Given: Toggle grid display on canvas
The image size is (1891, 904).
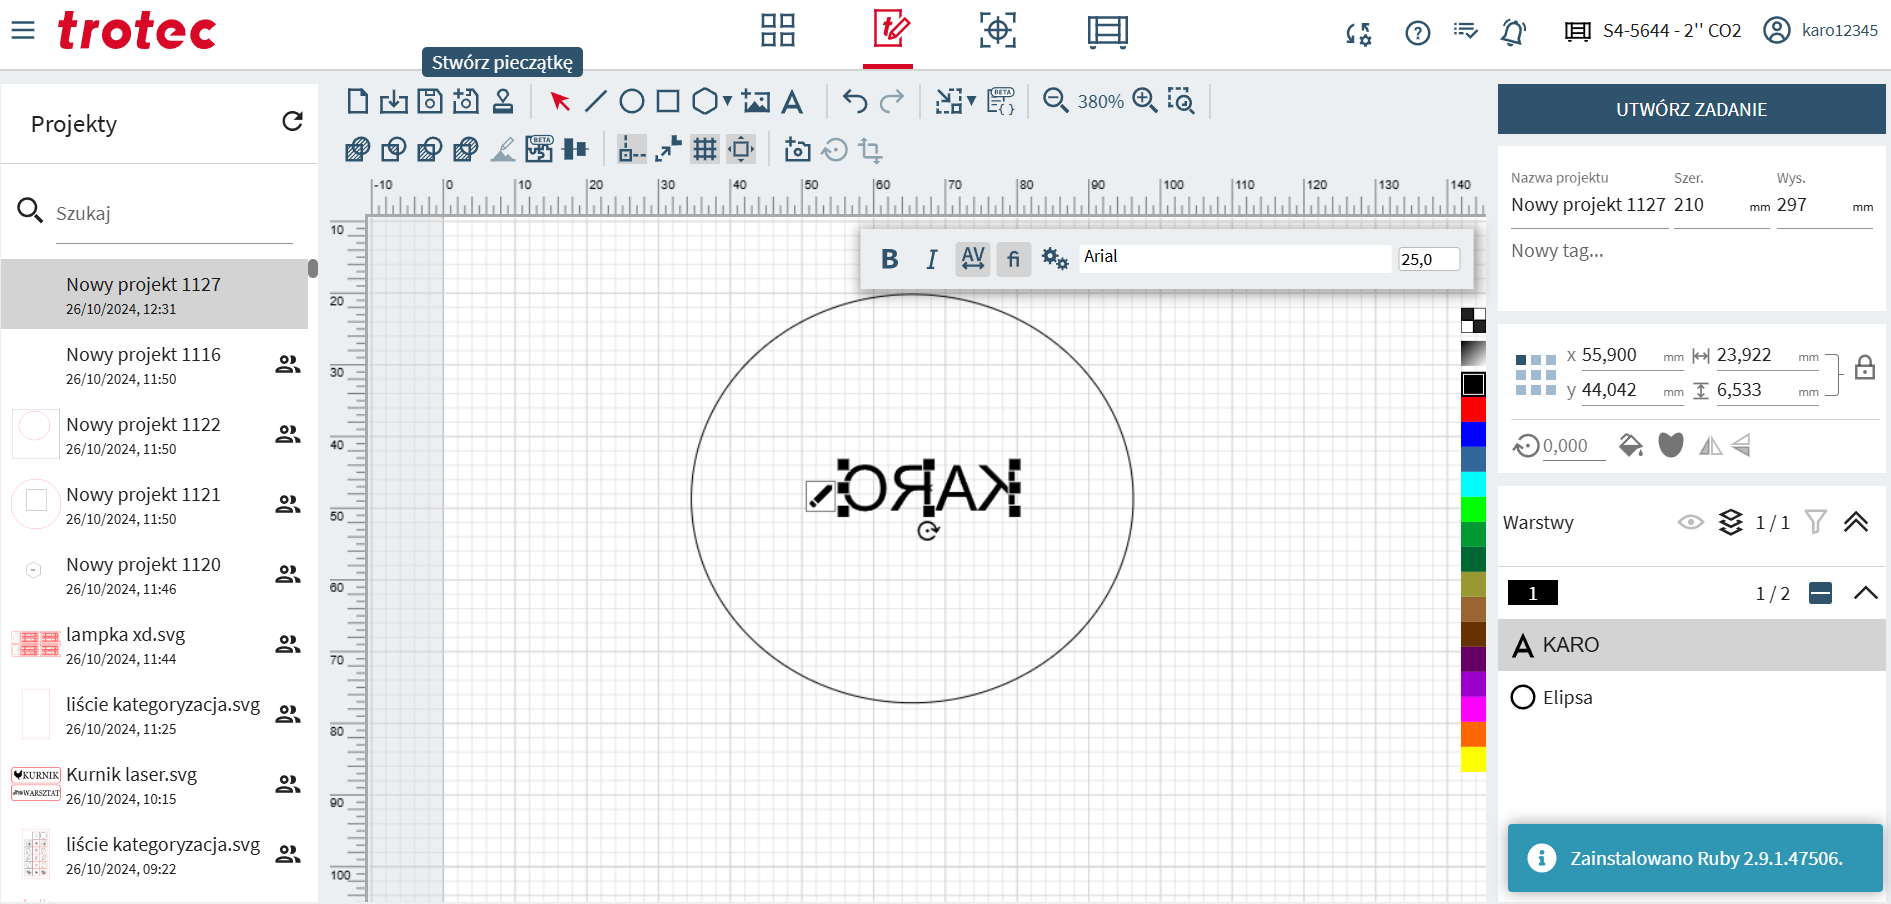Looking at the screenshot, I should pyautogui.click(x=705, y=150).
